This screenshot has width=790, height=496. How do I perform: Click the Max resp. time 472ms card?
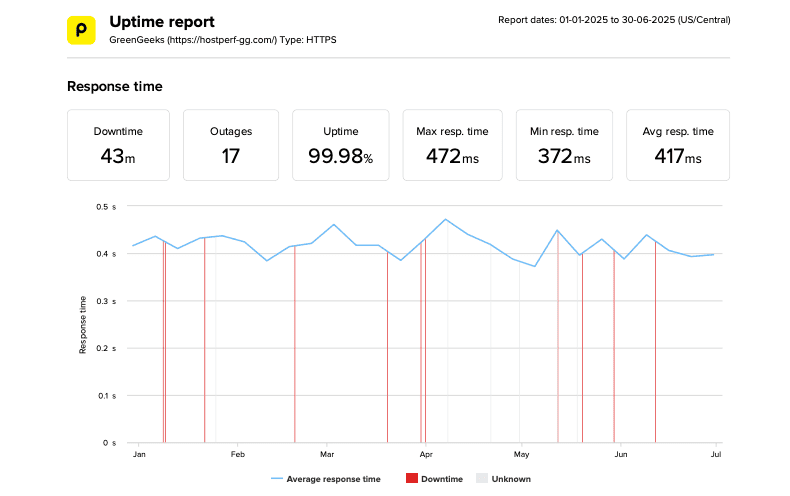tap(452, 145)
